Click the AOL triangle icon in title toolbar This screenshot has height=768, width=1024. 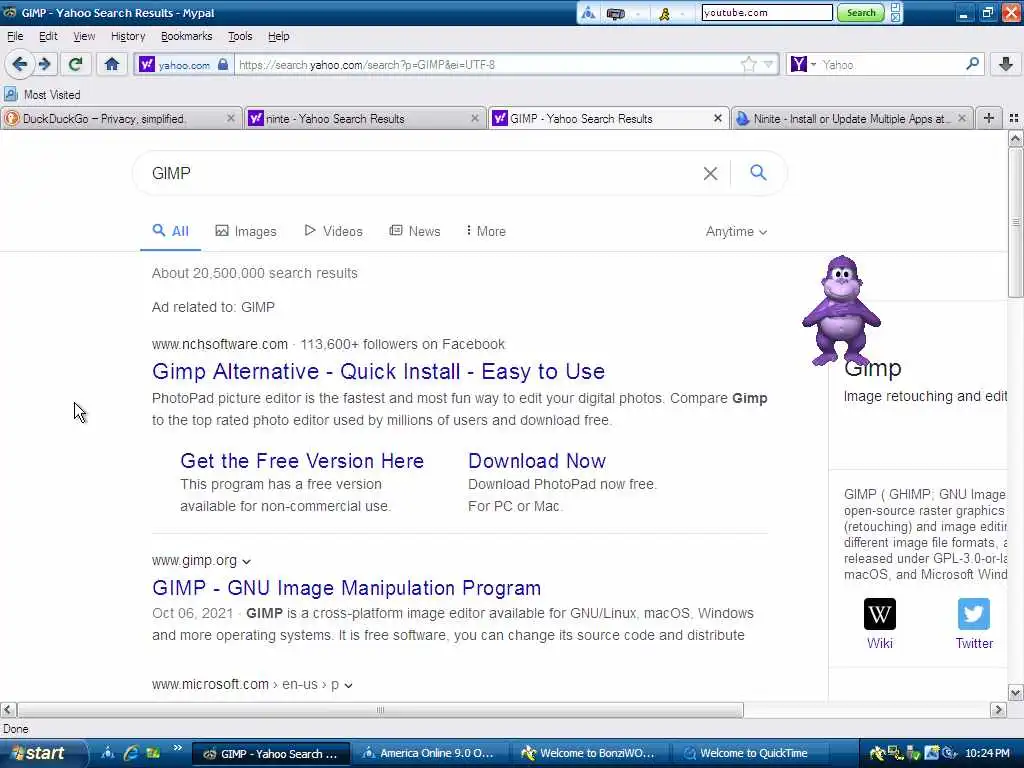pyautogui.click(x=588, y=13)
